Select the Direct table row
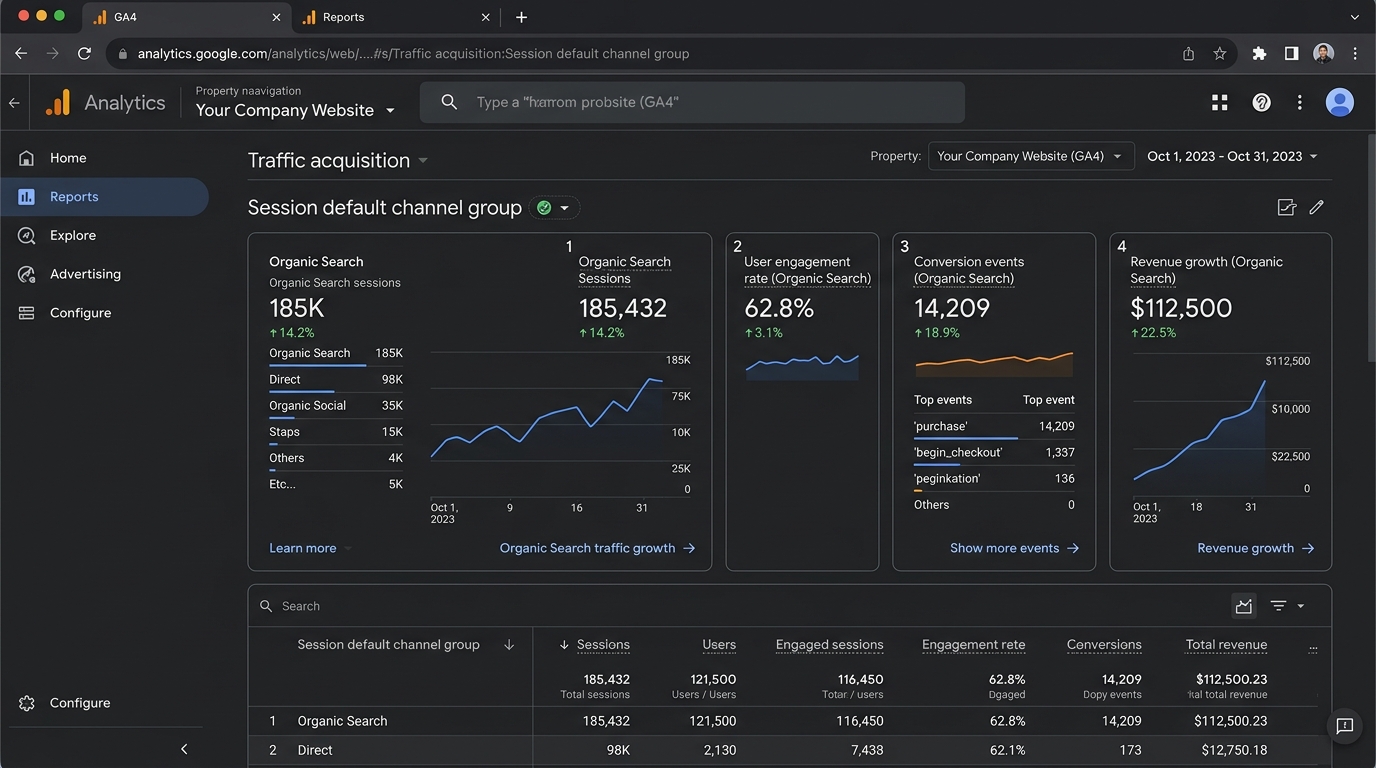Viewport: 1376px width, 768px height. (790, 750)
